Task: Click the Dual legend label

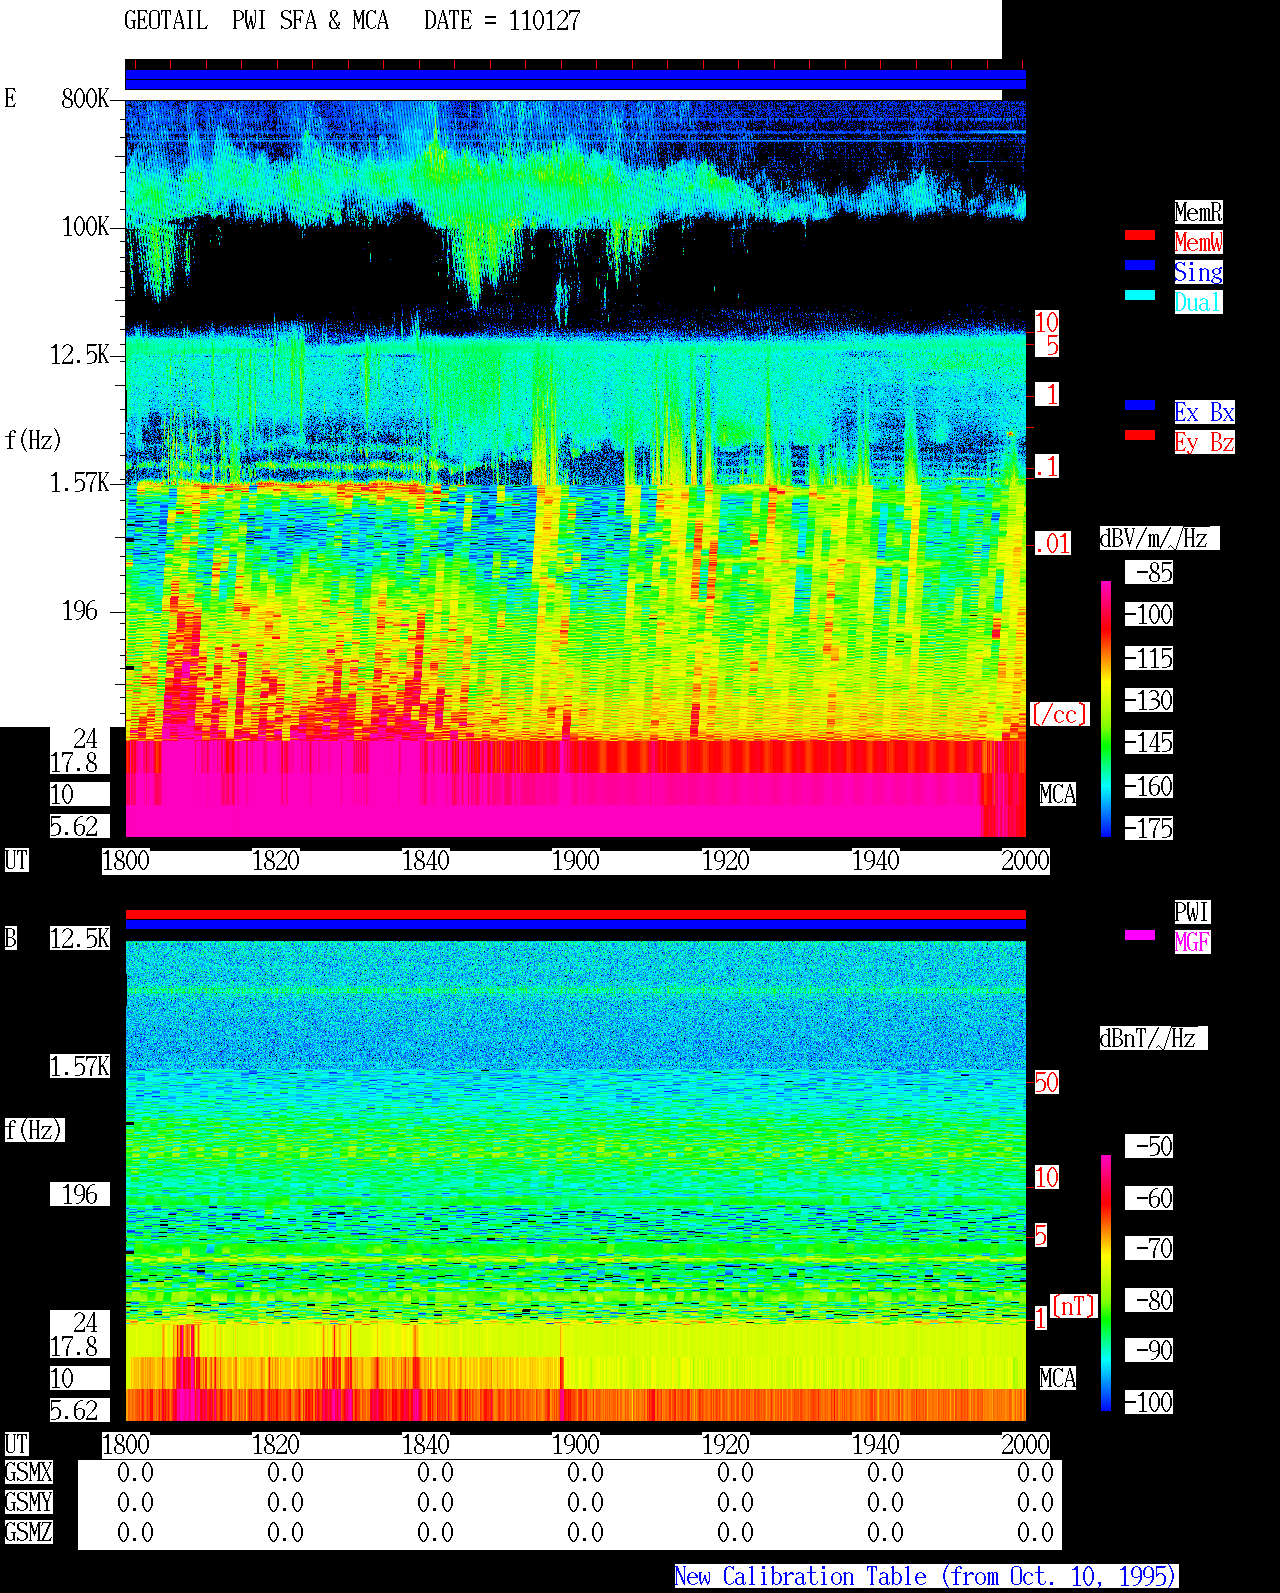Action: [x=1198, y=302]
